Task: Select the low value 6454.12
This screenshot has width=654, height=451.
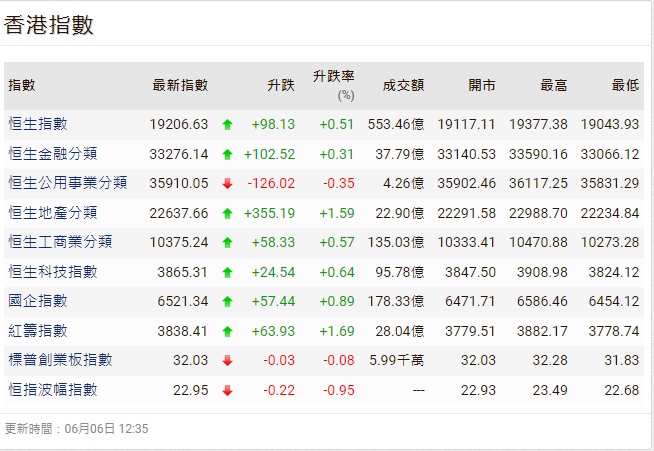Action: [614, 301]
